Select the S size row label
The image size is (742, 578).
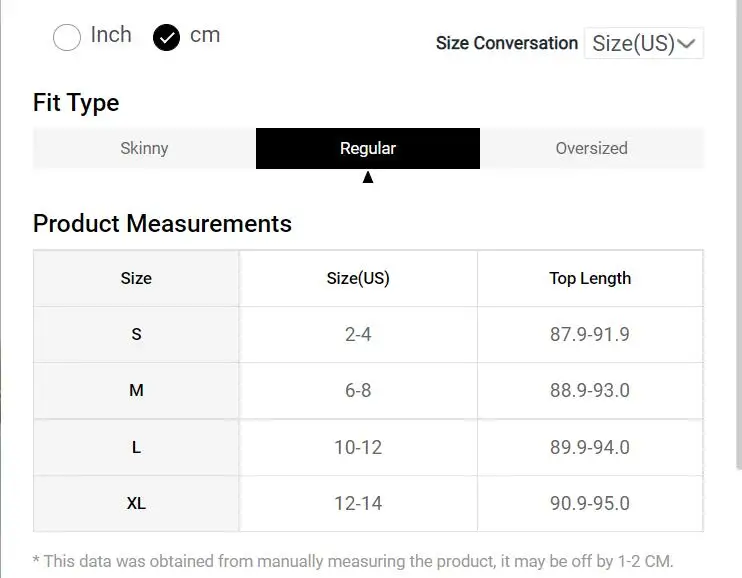pyautogui.click(x=136, y=334)
